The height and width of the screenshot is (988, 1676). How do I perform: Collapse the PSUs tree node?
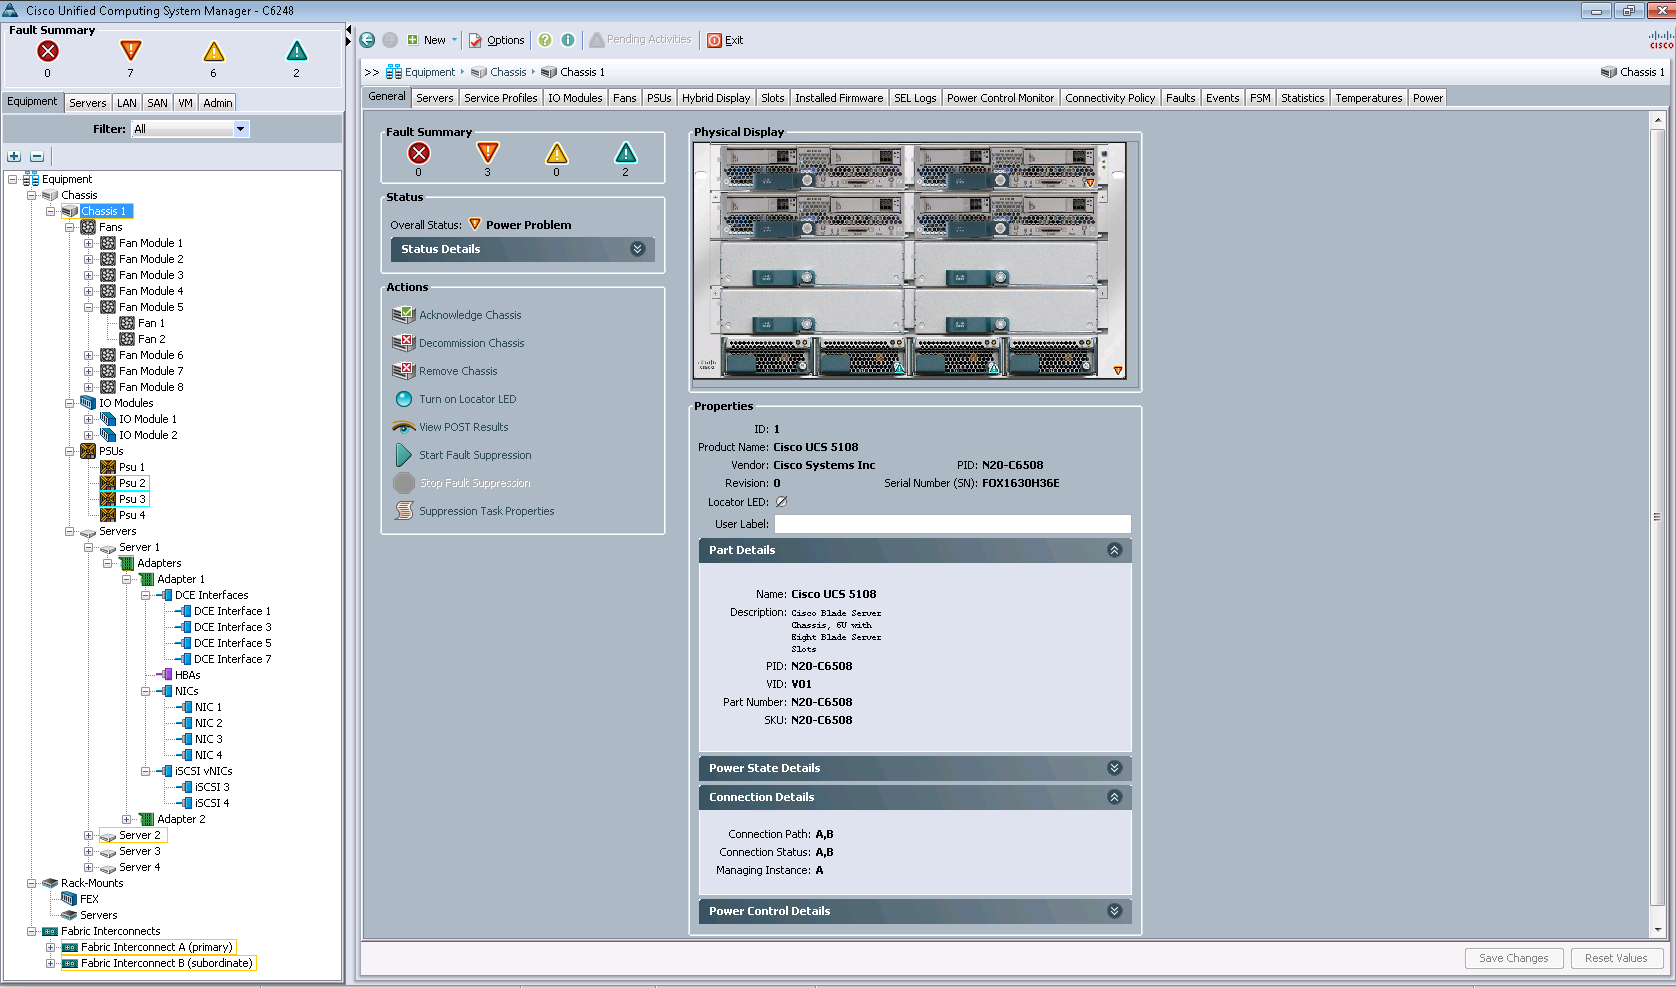pos(69,451)
